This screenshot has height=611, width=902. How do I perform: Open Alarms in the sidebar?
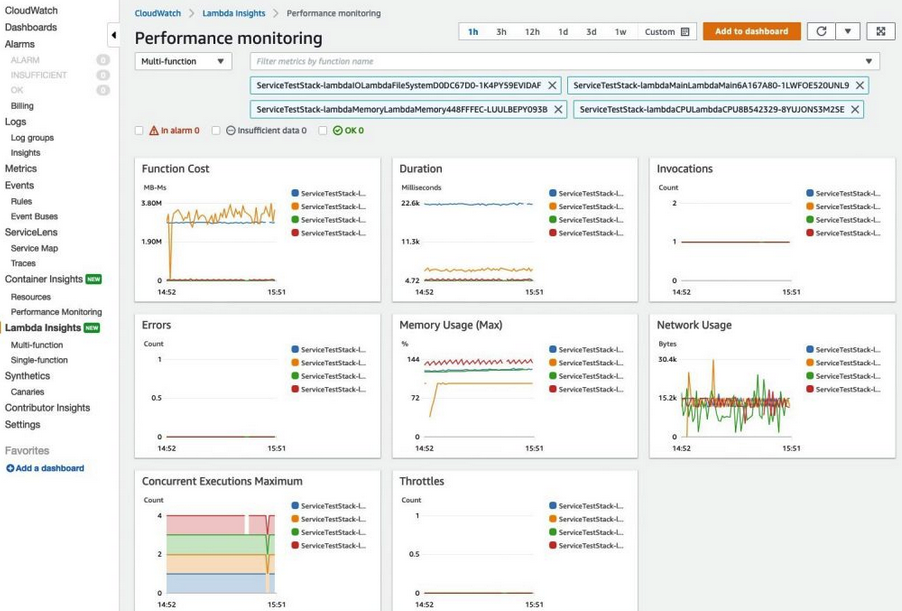pyautogui.click(x=20, y=44)
